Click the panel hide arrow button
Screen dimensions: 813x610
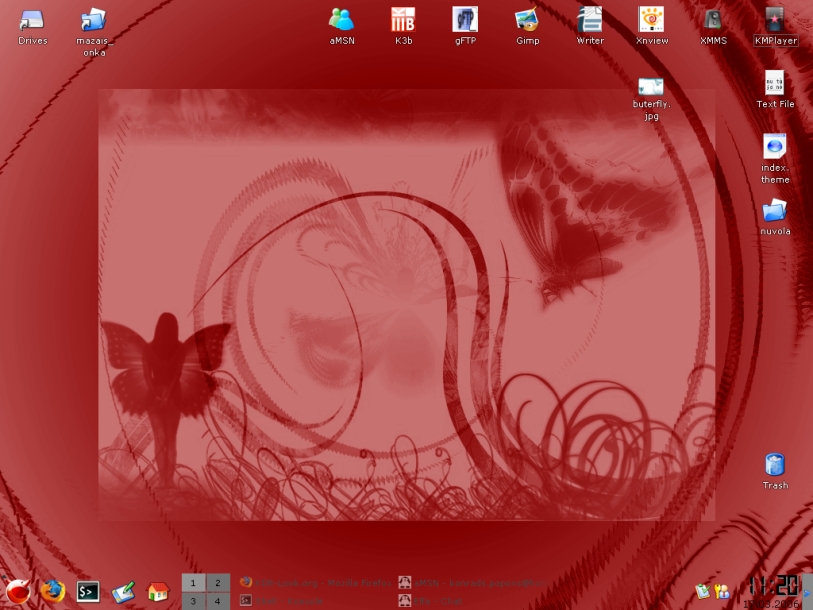click(x=807, y=592)
